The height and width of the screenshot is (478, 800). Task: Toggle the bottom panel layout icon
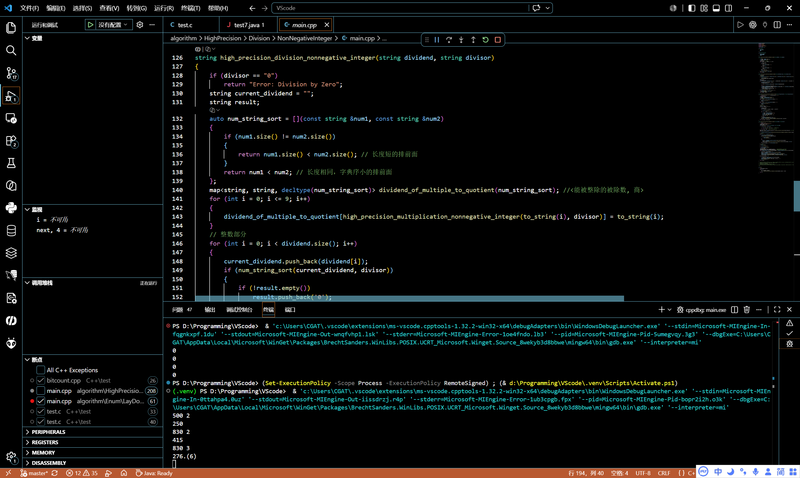point(716,8)
